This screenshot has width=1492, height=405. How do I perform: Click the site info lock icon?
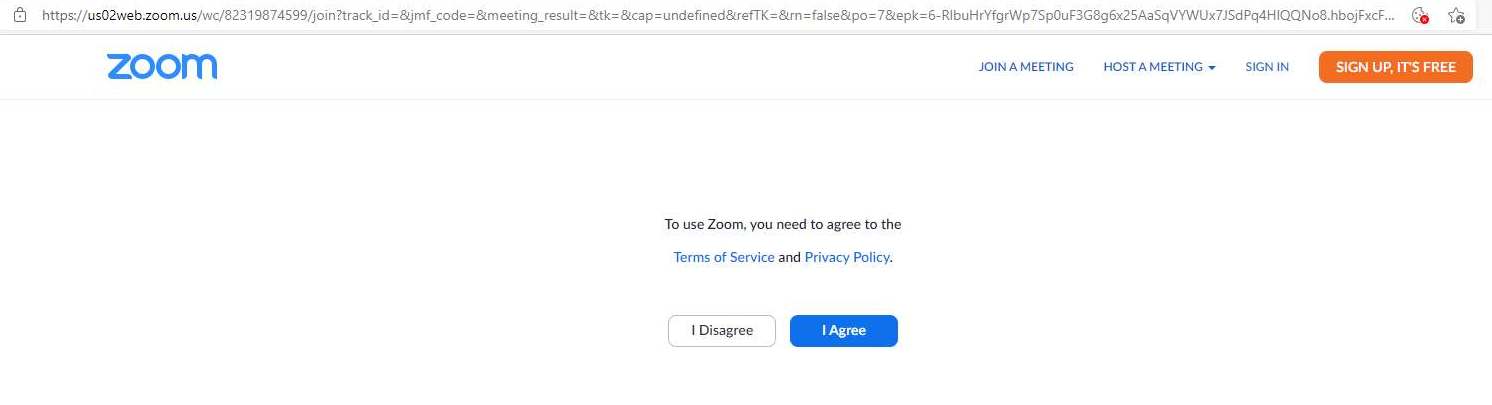point(19,16)
